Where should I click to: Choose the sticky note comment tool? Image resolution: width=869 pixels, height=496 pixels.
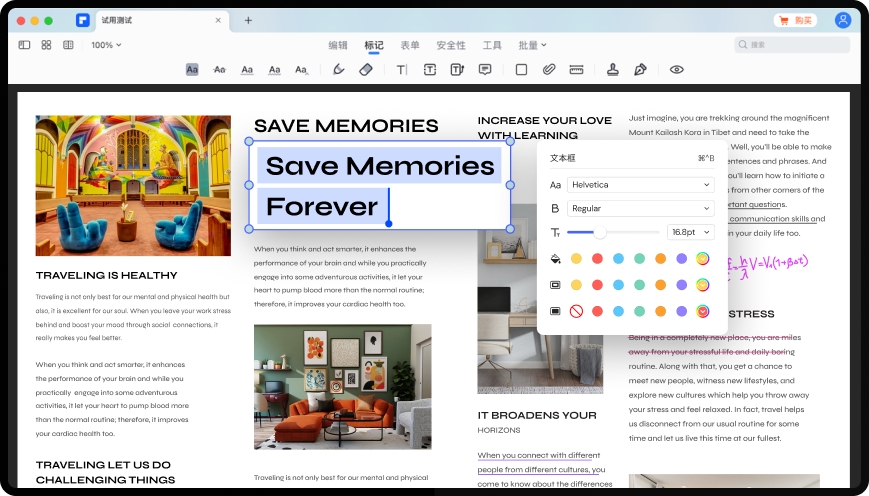485,70
